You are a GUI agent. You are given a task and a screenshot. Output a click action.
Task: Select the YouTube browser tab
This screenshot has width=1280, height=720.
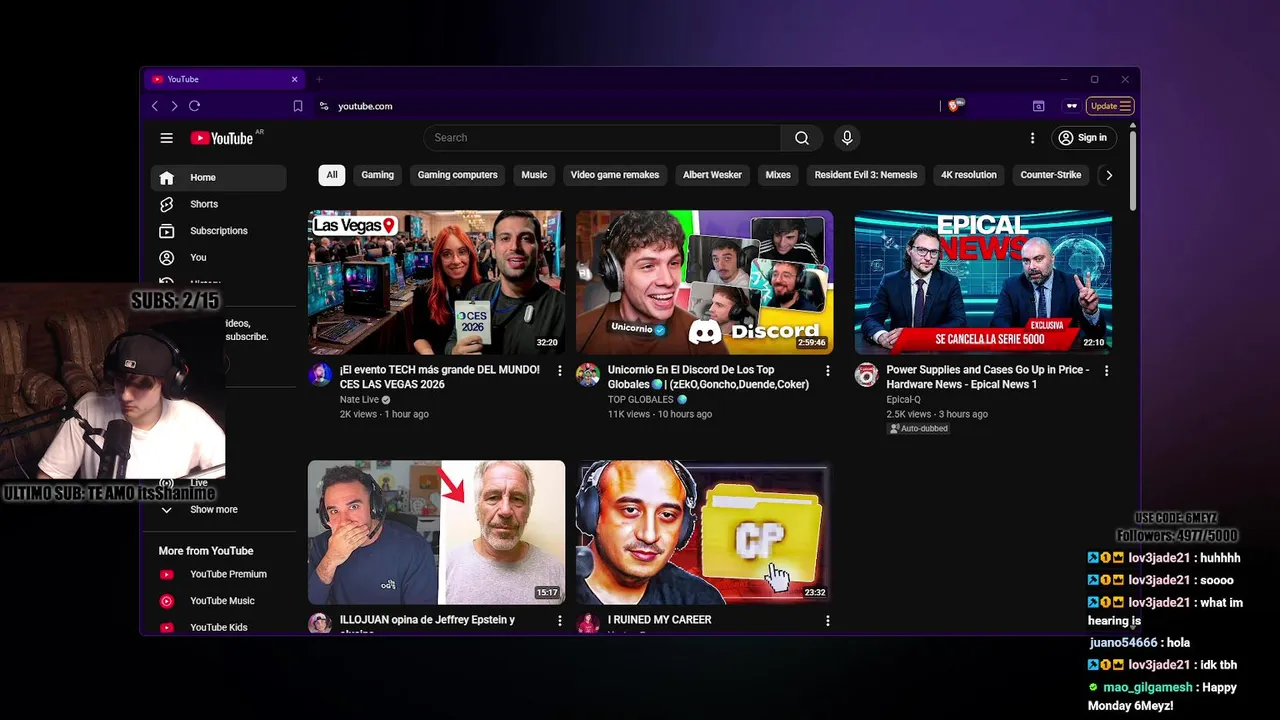pos(225,79)
